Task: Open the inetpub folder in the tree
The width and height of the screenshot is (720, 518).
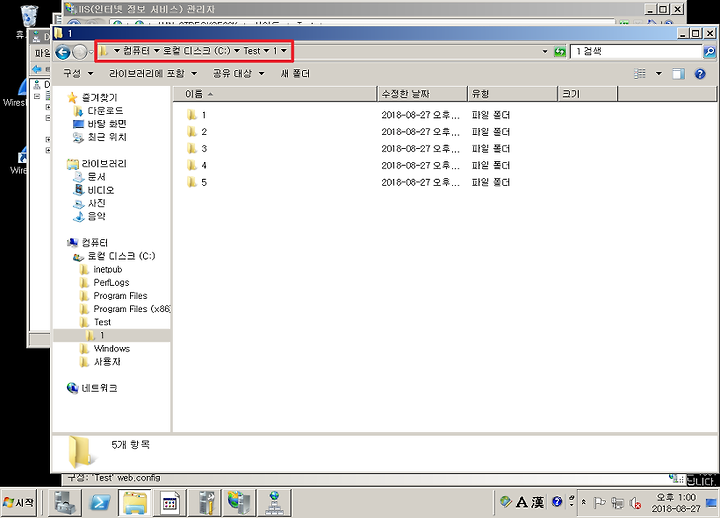Action: [x=107, y=269]
